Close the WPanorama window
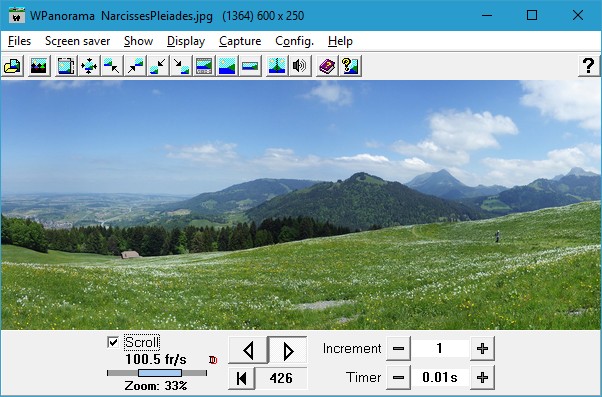This screenshot has height=397, width=602. pos(578,15)
